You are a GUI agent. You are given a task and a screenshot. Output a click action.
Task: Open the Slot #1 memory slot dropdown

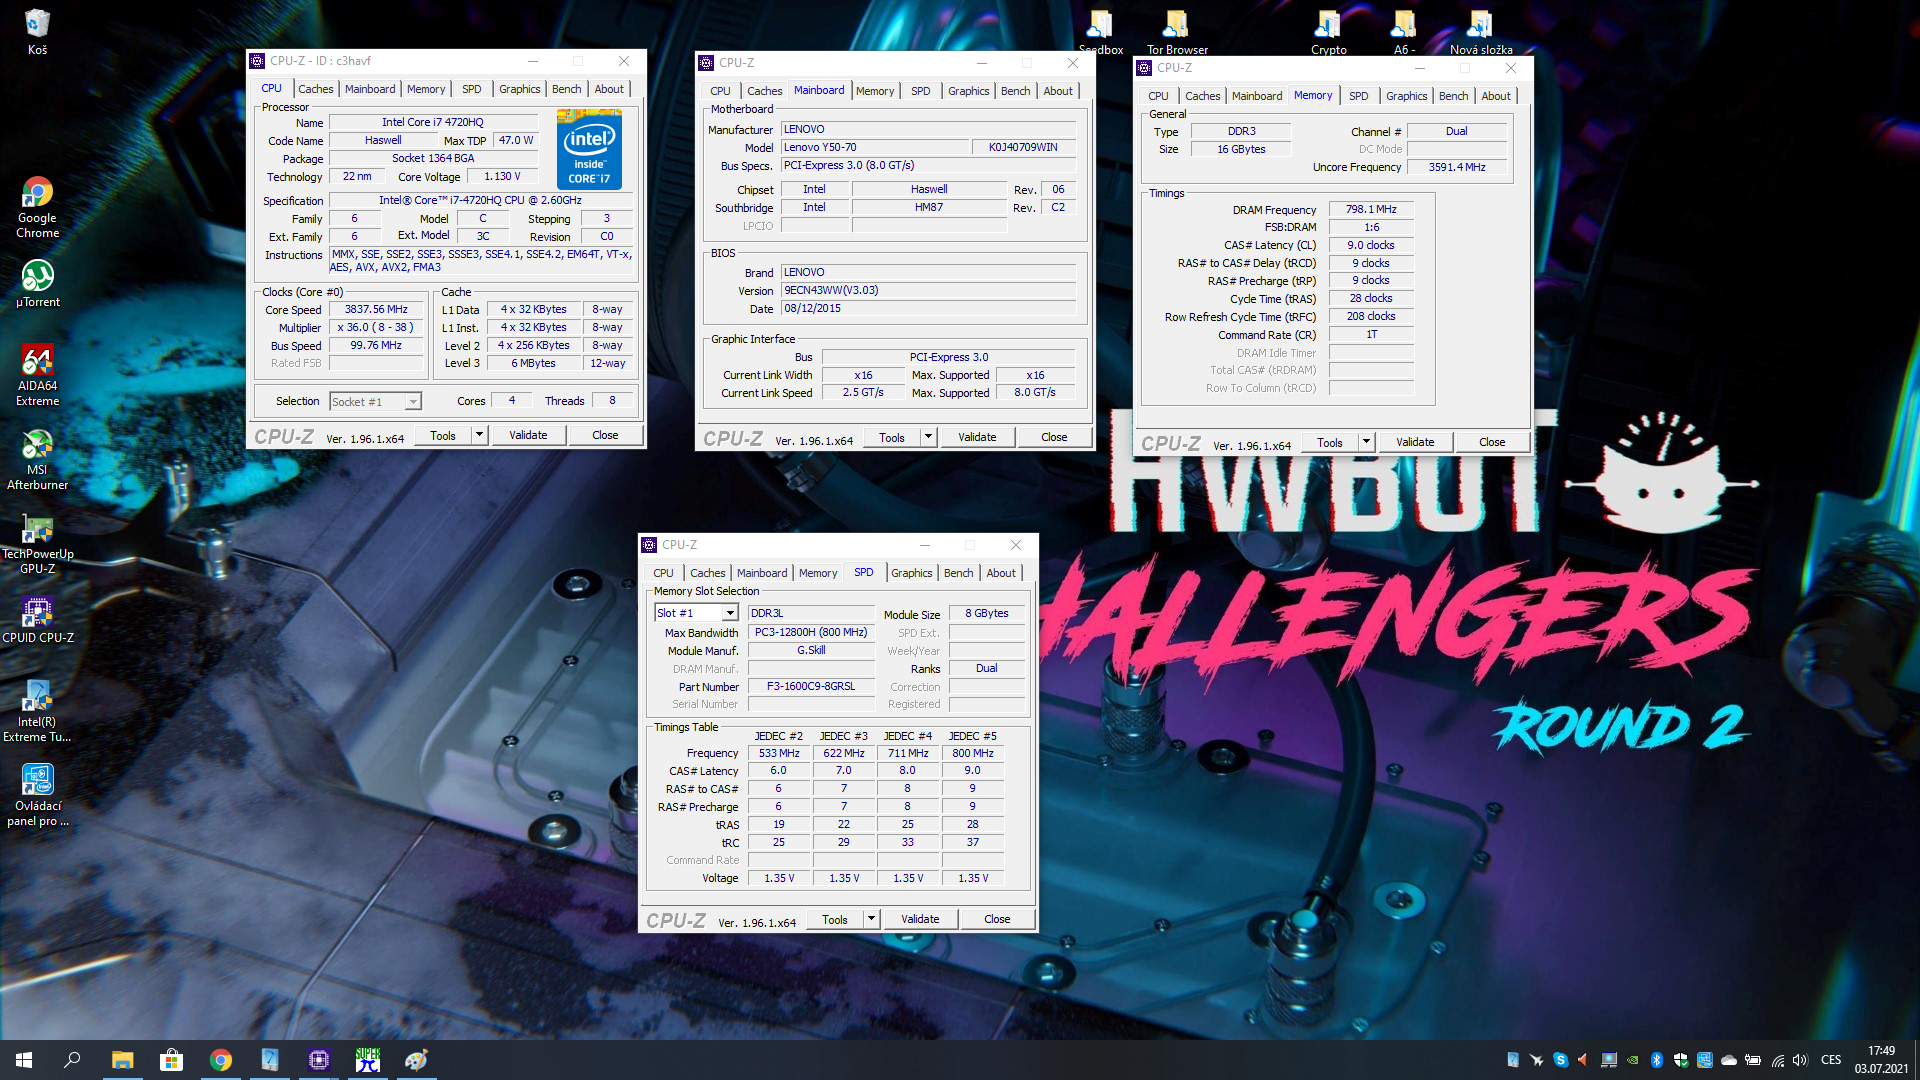(x=730, y=613)
